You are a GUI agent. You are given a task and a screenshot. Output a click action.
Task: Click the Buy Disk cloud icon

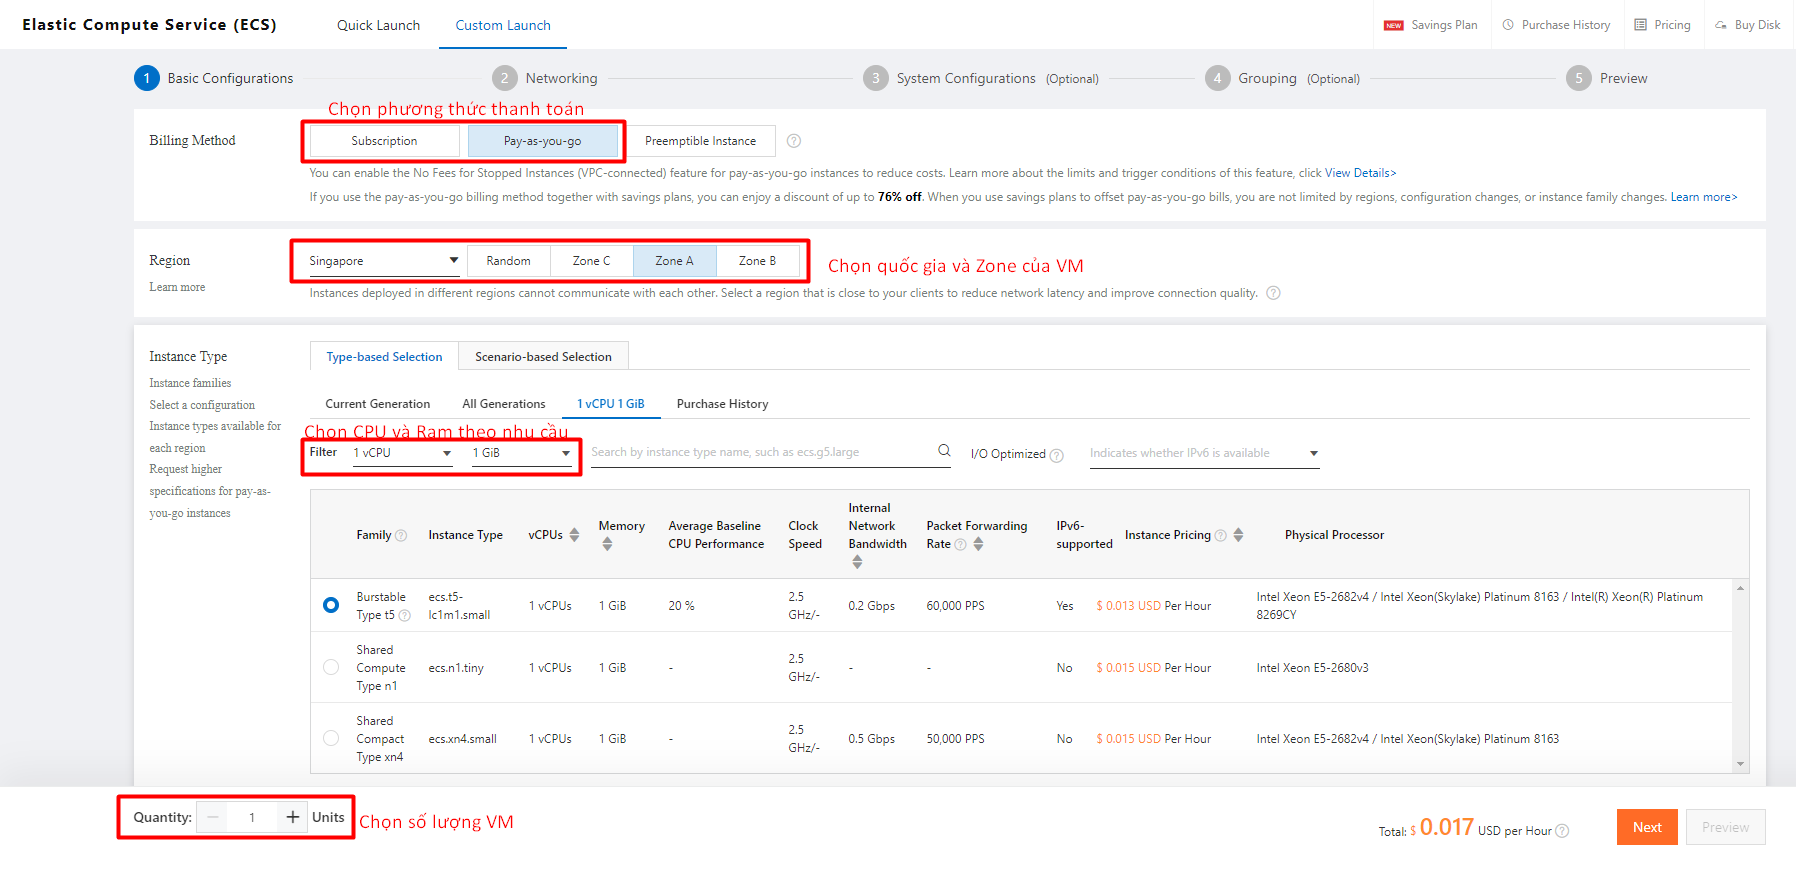pos(1721,25)
